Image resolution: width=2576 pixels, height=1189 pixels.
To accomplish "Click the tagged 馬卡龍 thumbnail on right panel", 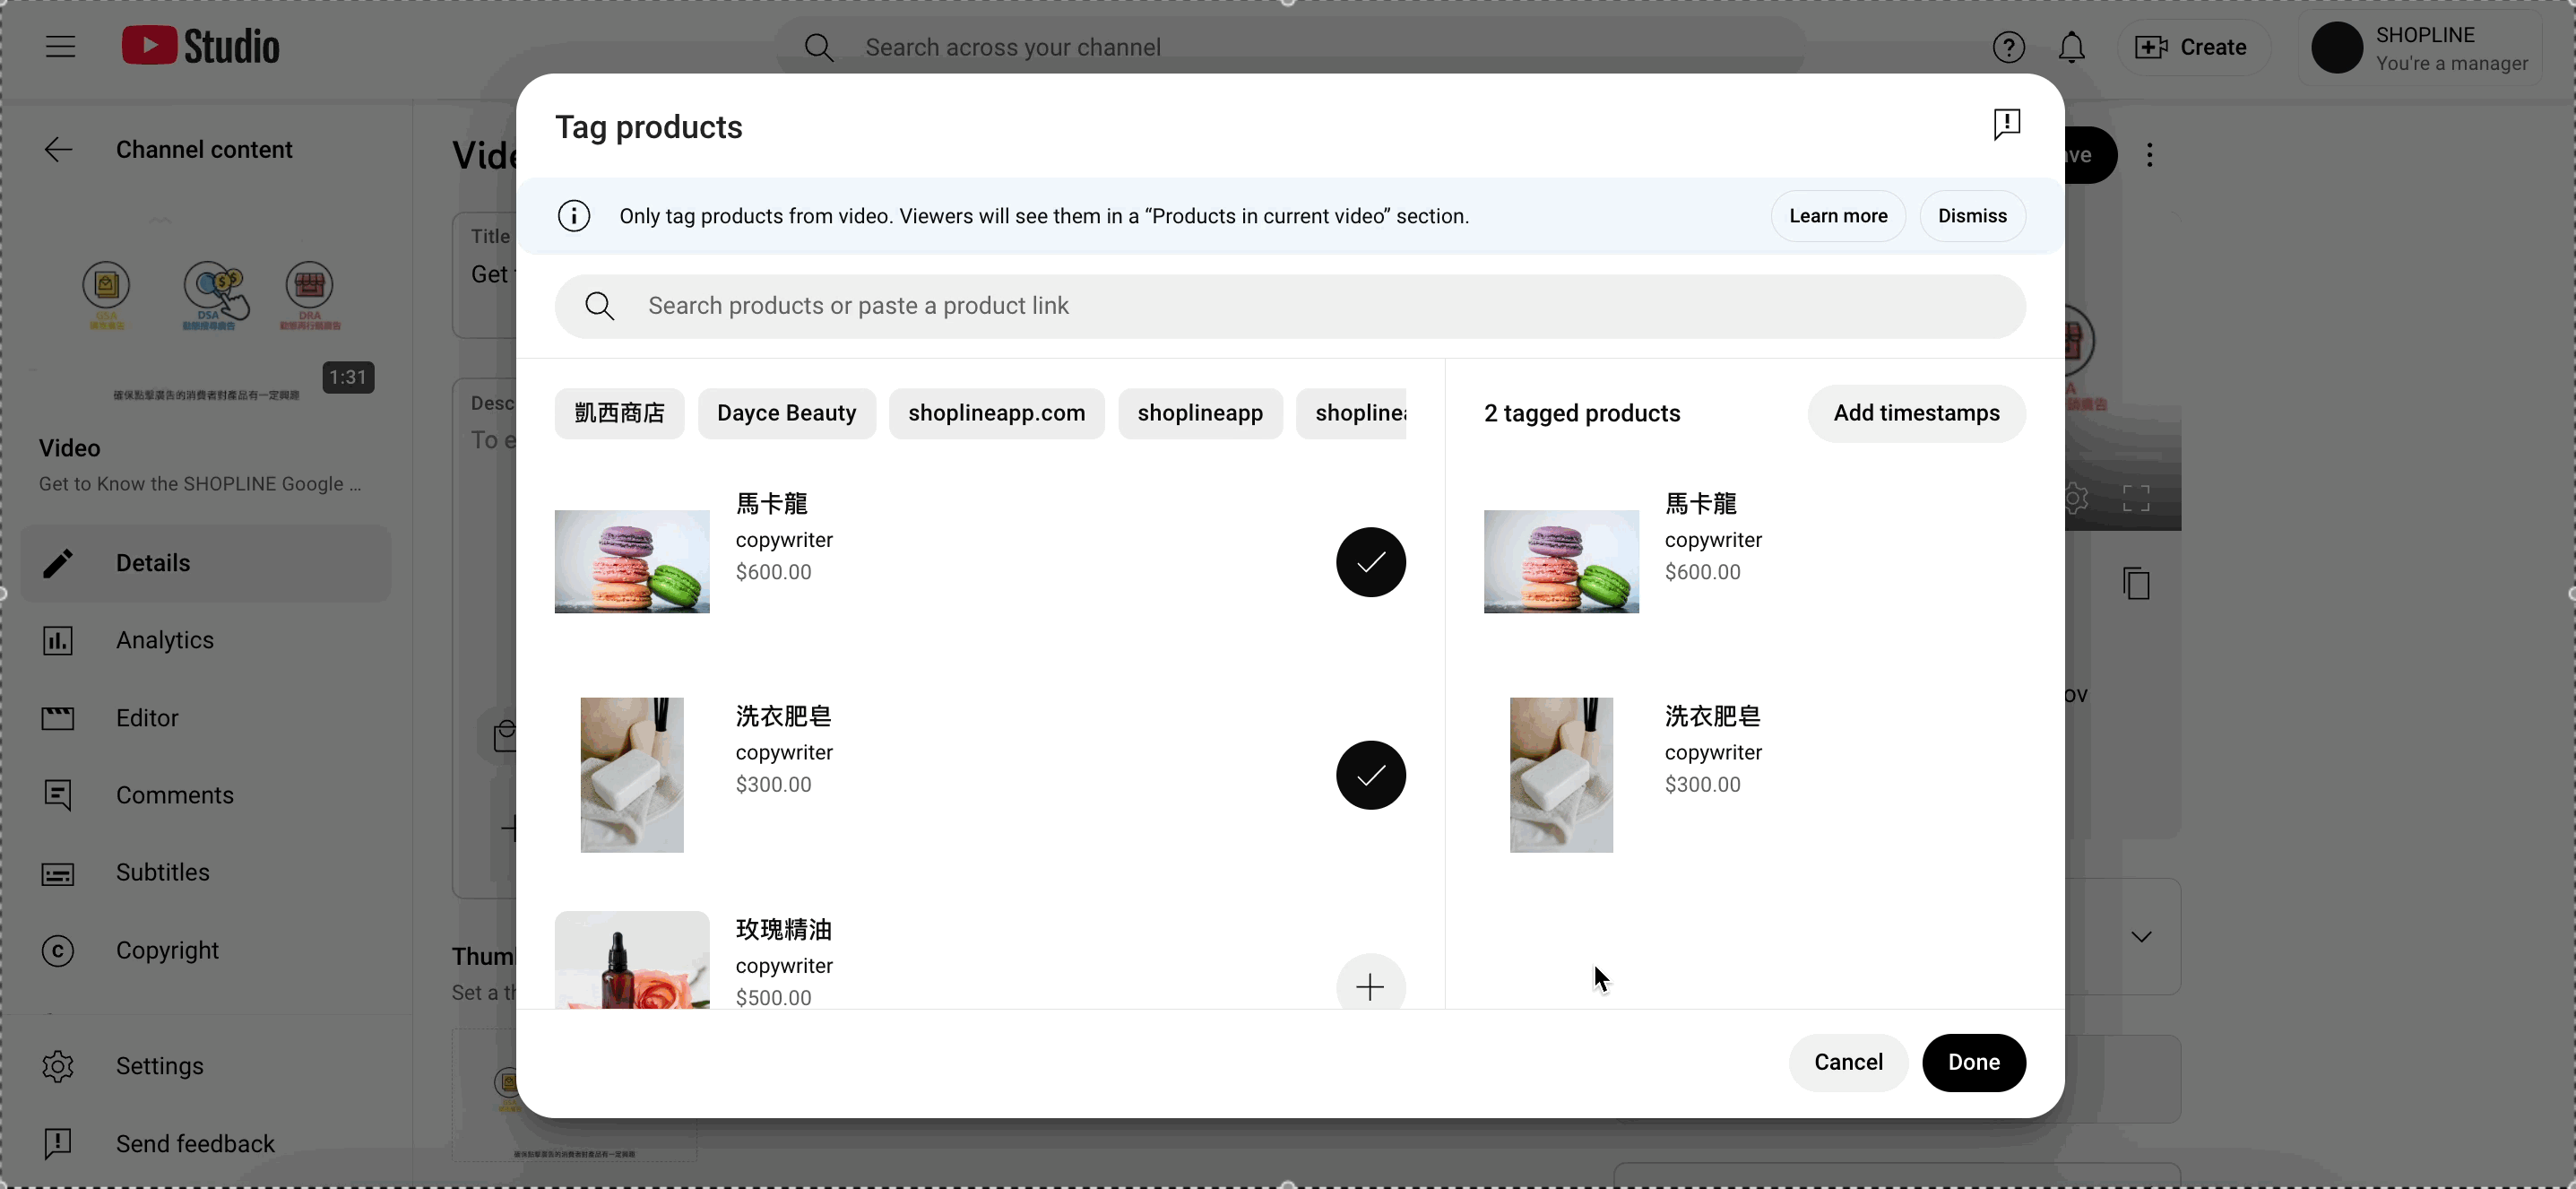I will [1561, 562].
